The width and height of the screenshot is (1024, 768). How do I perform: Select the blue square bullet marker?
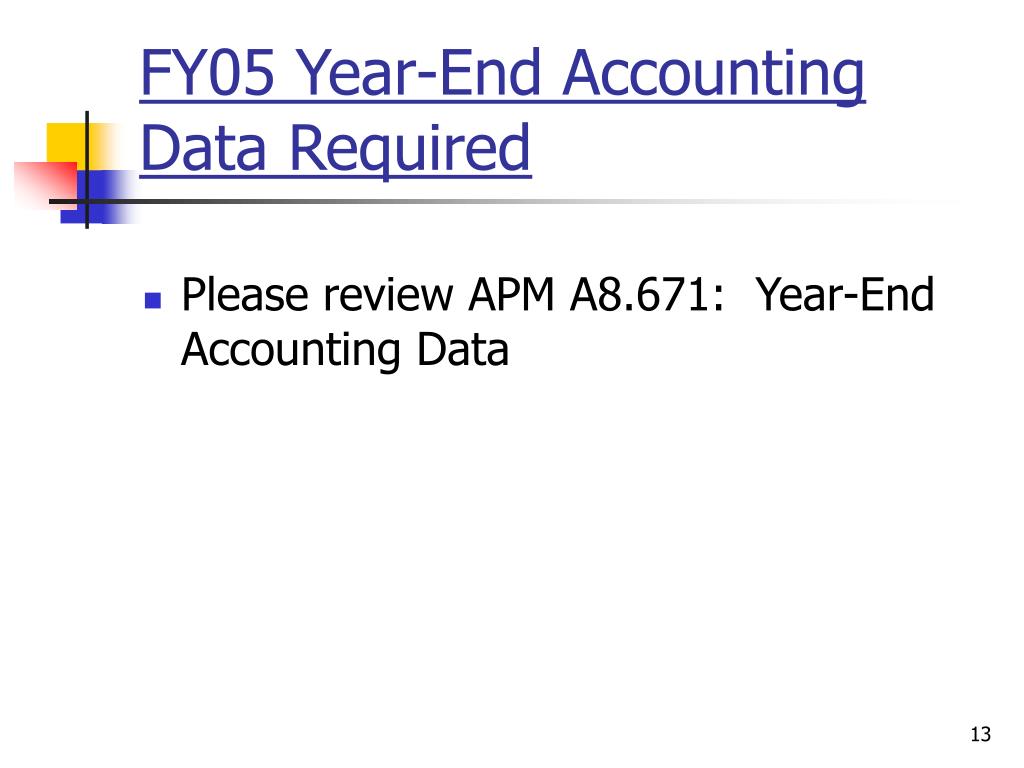tap(153, 300)
